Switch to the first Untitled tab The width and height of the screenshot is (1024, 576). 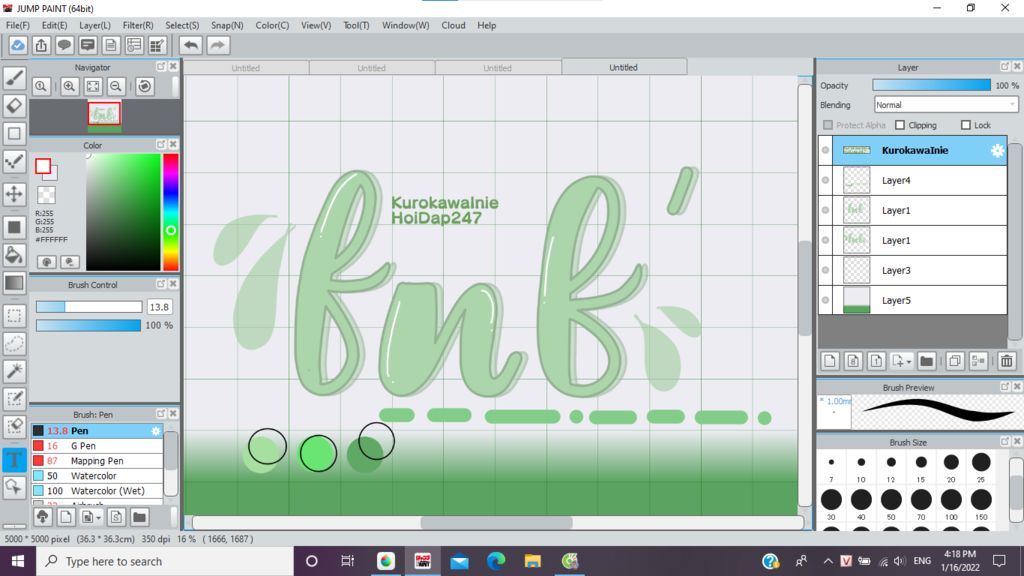(x=246, y=68)
